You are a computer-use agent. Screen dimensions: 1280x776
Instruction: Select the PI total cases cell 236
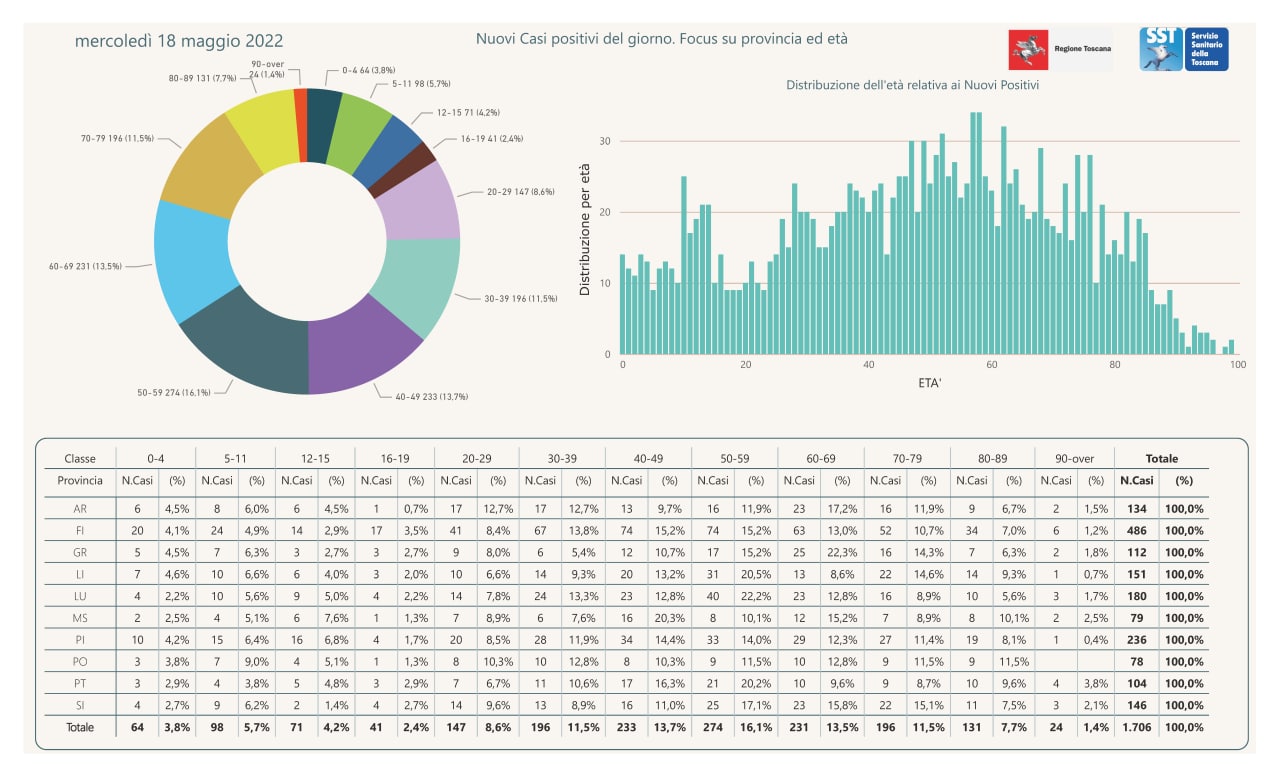click(1135, 640)
